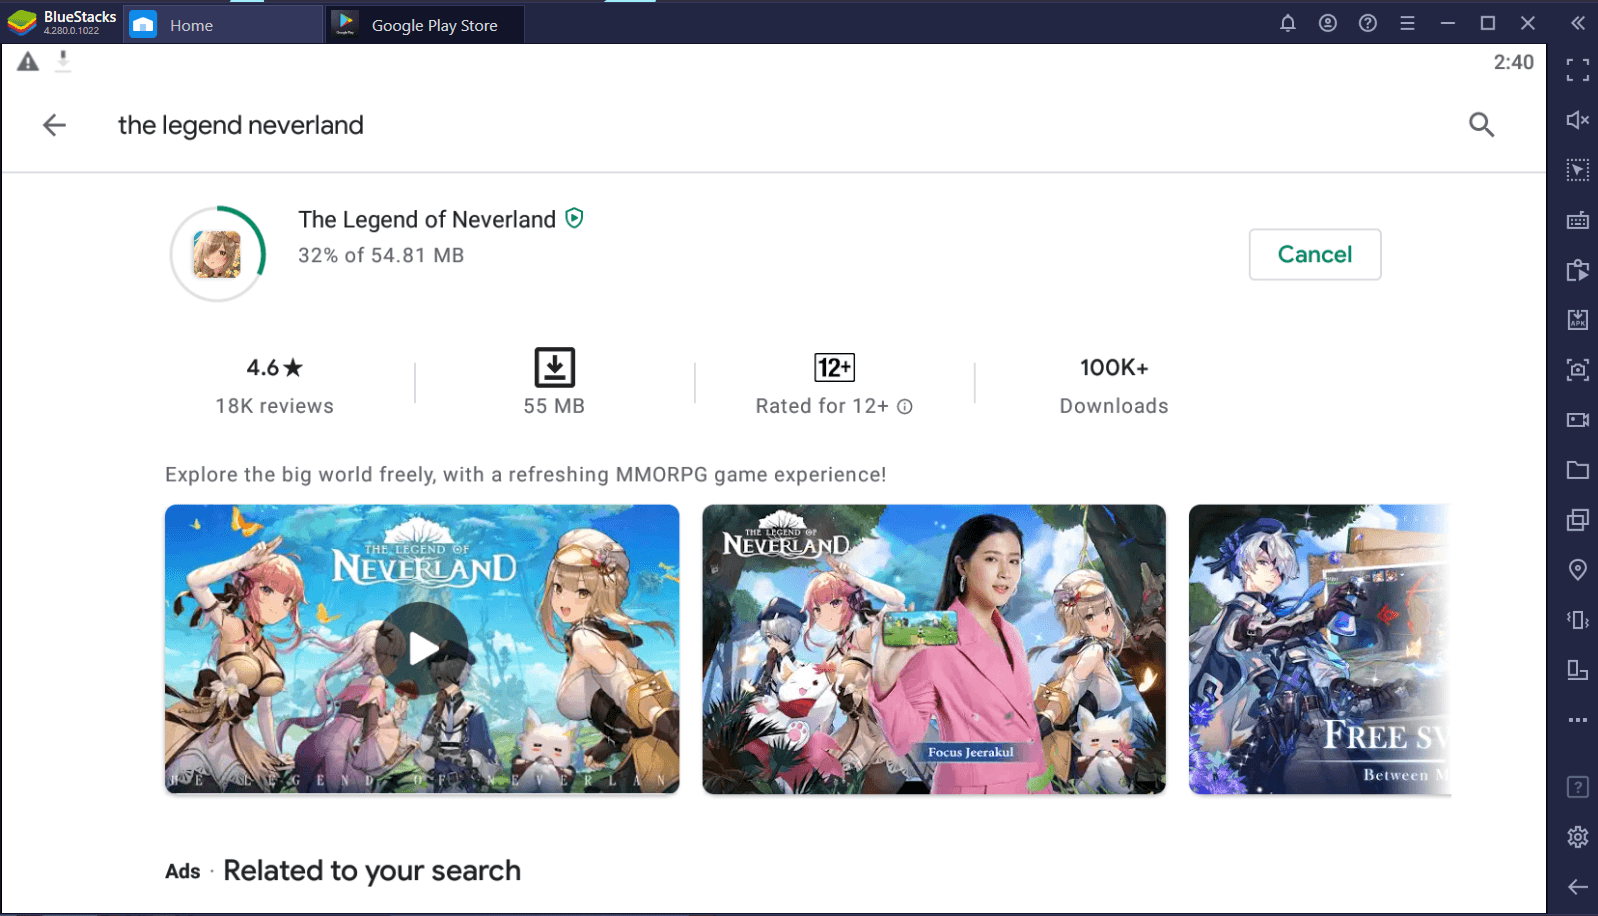
Task: Cancel the Legend of Neverland download
Action: [1314, 254]
